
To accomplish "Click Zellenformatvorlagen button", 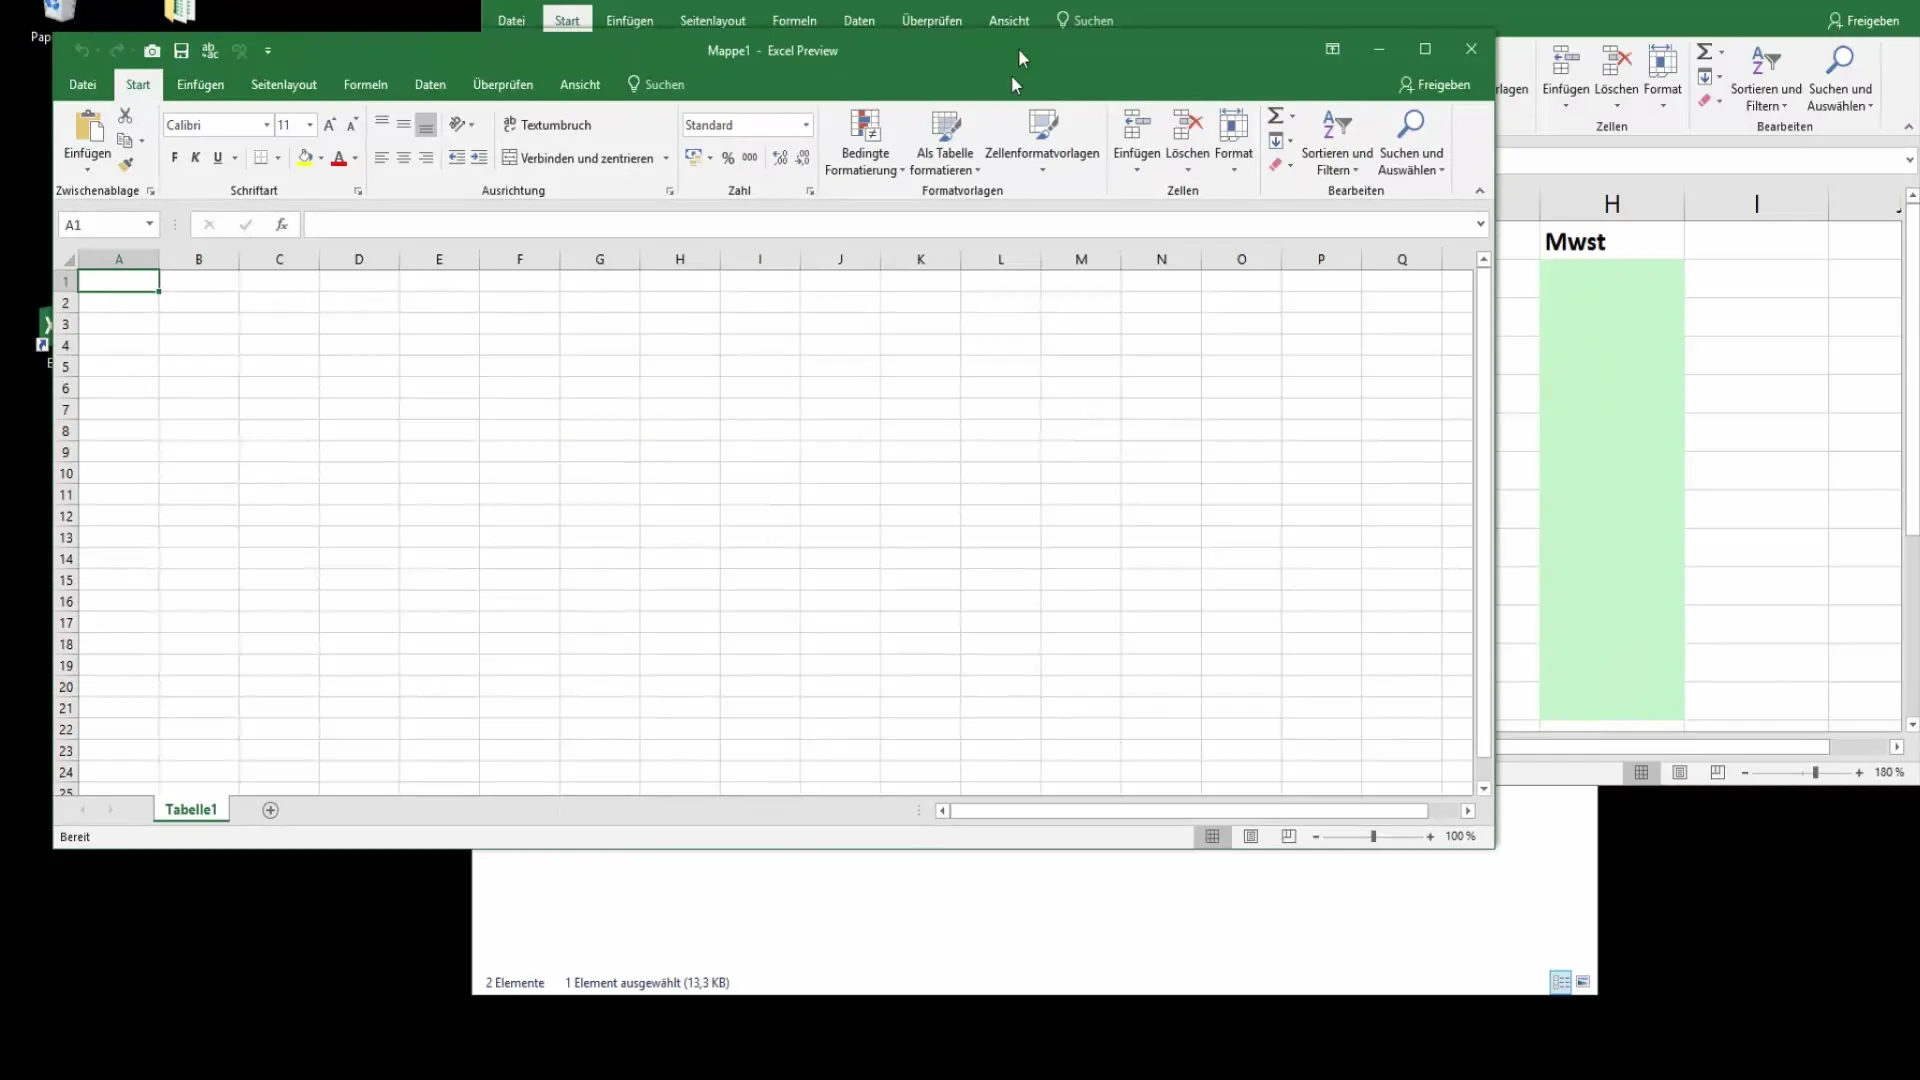I will 1042,142.
